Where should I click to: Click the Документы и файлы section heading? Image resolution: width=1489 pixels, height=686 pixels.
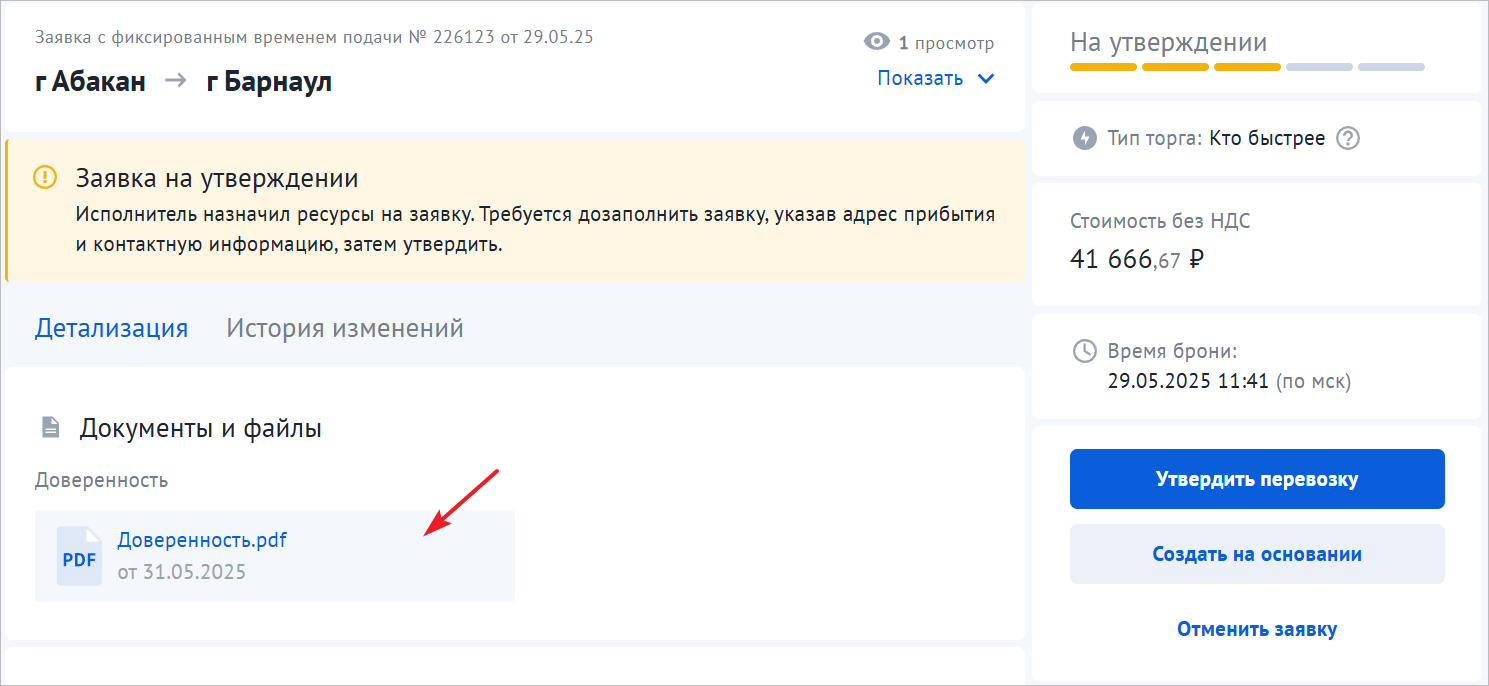coord(201,429)
